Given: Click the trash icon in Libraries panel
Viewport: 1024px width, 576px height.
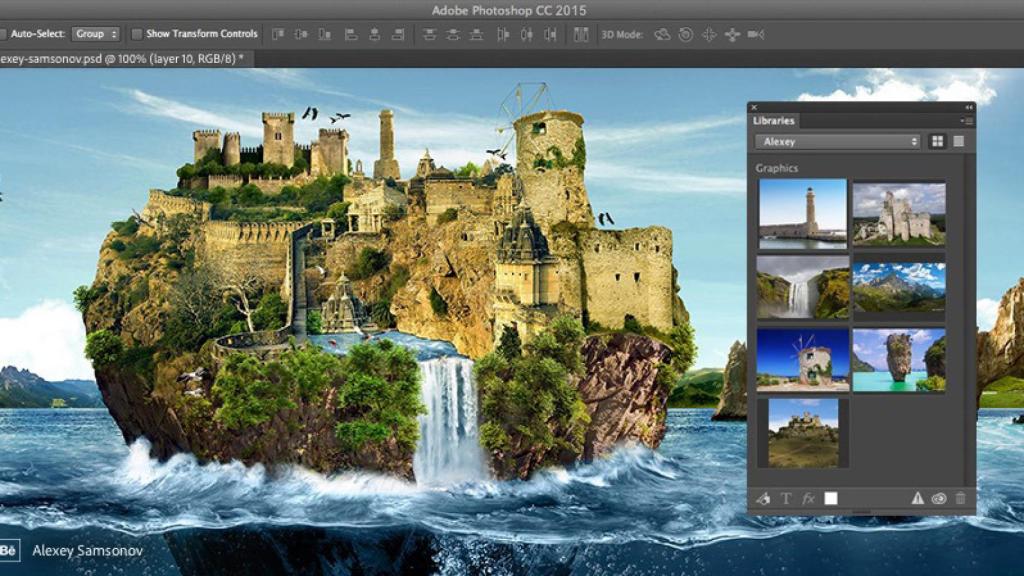Looking at the screenshot, I should tap(961, 498).
